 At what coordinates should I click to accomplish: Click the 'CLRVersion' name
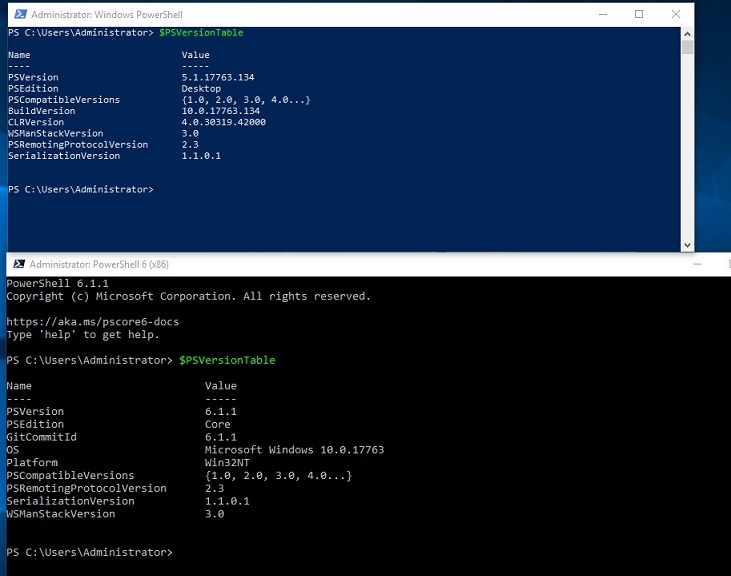pos(36,122)
